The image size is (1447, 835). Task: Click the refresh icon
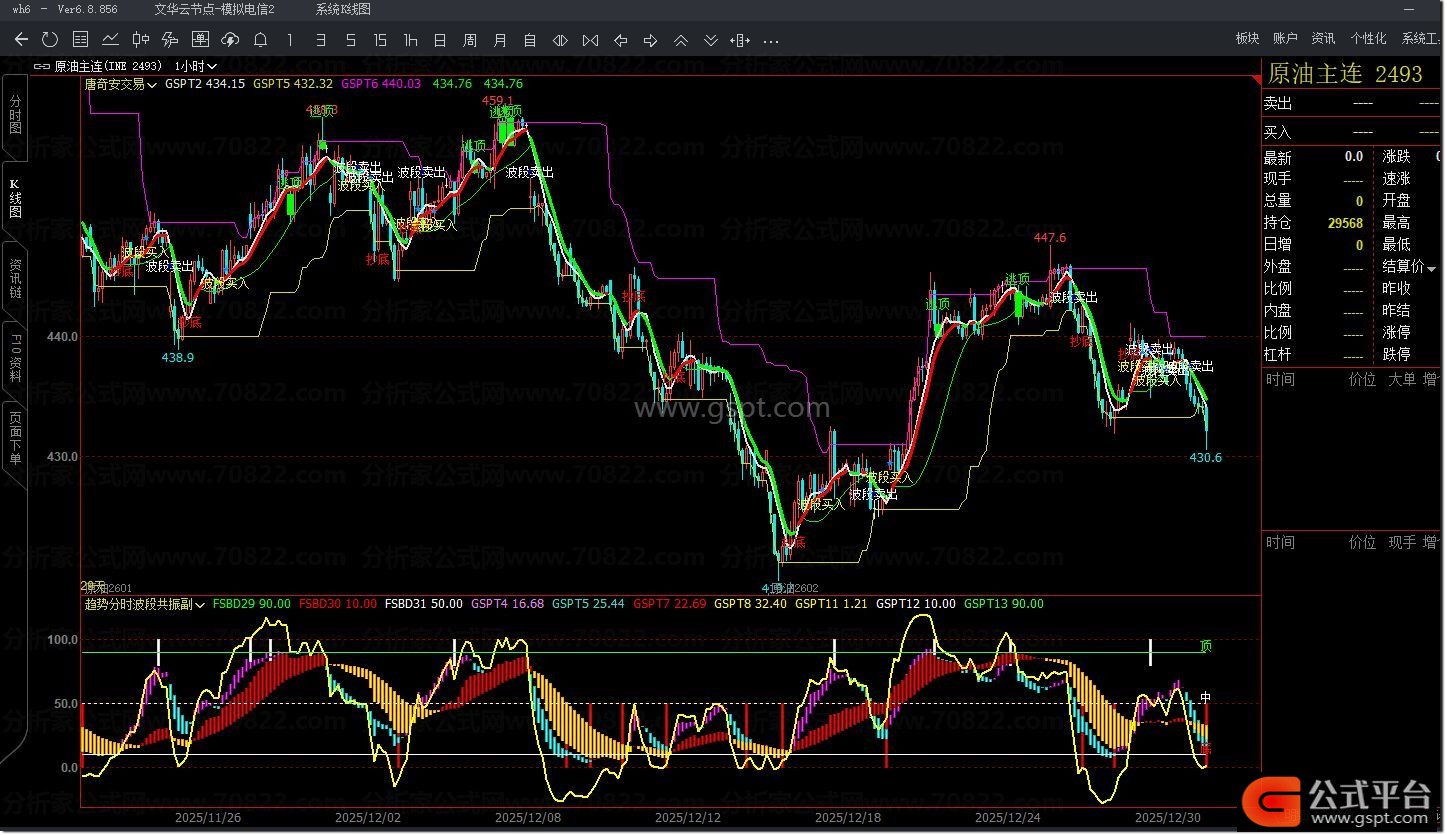click(50, 40)
